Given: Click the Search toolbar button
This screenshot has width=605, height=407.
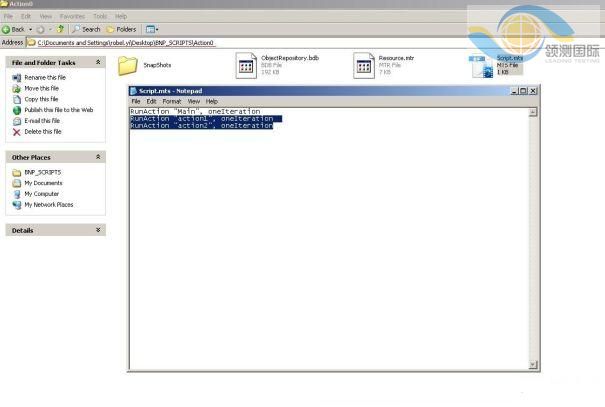Looking at the screenshot, I should (86, 29).
